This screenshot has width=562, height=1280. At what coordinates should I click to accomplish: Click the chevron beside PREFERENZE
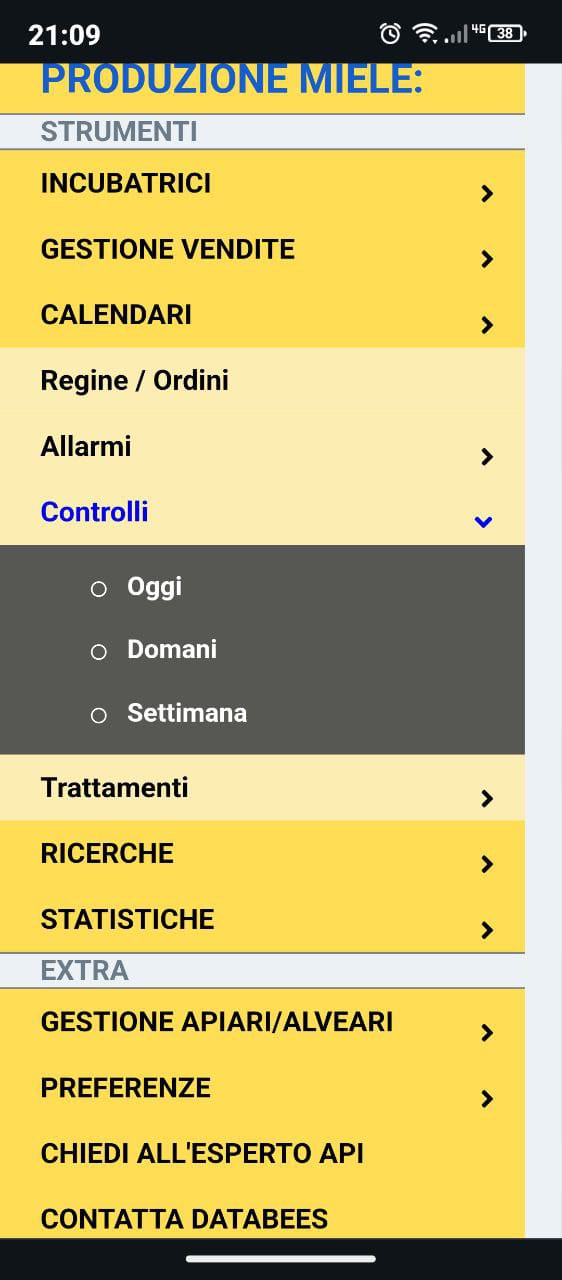coord(487,1099)
